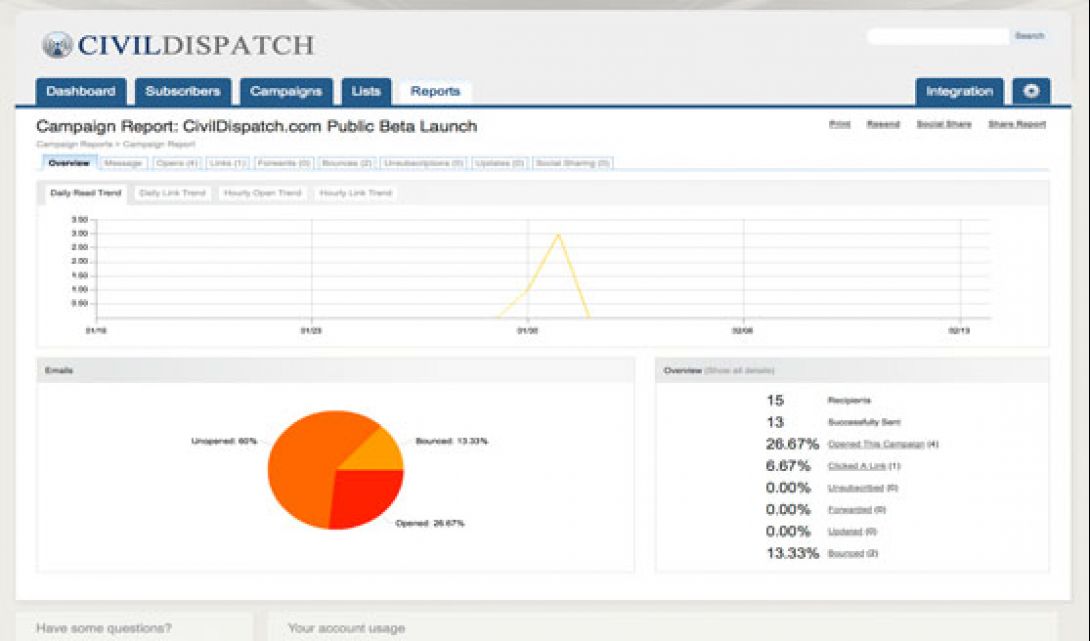1090x641 pixels.
Task: Open the Forwarded stat link
Action: click(849, 510)
